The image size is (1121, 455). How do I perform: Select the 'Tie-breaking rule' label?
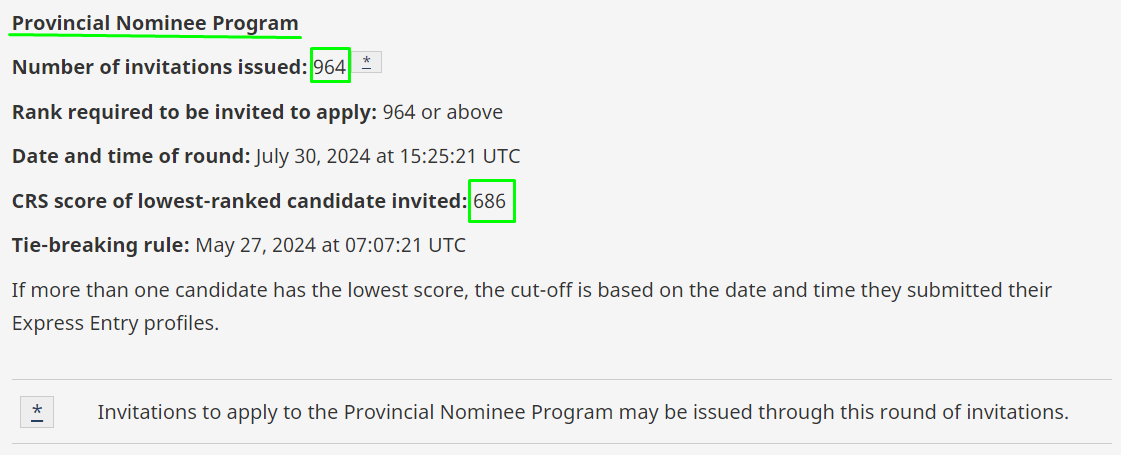[x=101, y=246]
